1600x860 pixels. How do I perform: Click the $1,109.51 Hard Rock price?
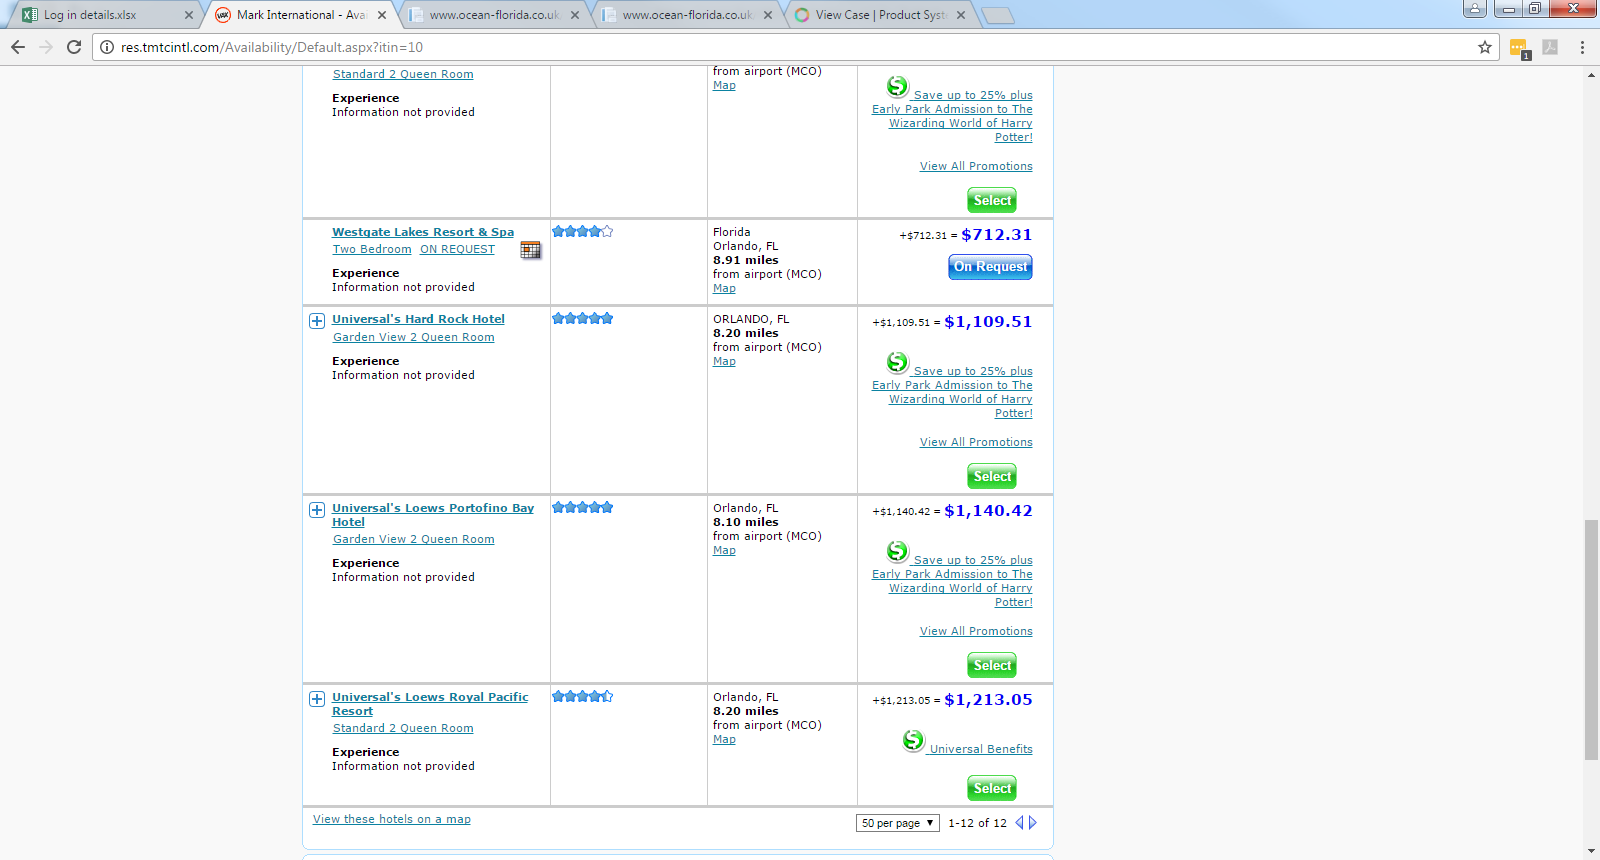click(988, 322)
